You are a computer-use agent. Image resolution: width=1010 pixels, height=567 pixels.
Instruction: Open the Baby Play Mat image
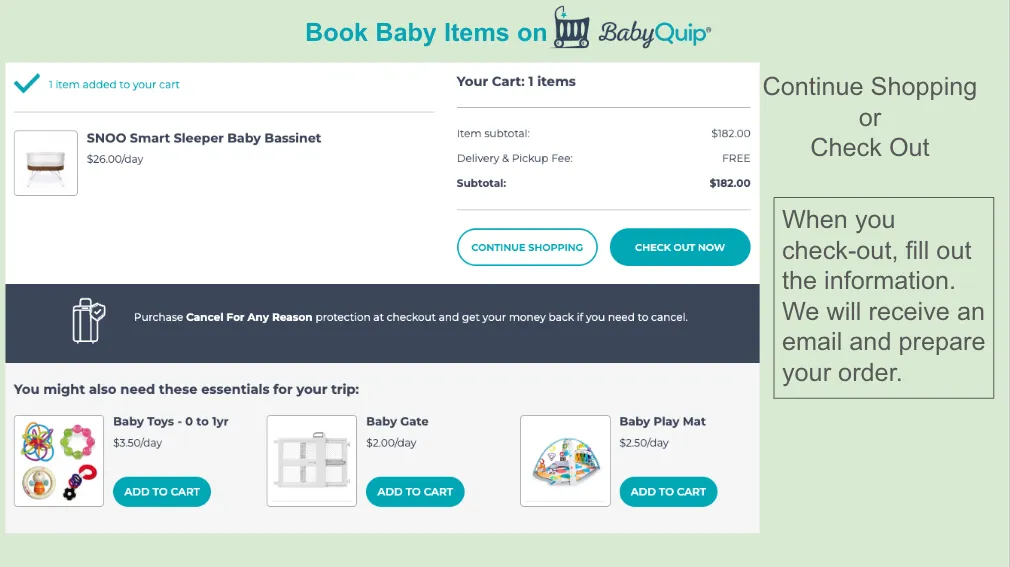coord(565,461)
